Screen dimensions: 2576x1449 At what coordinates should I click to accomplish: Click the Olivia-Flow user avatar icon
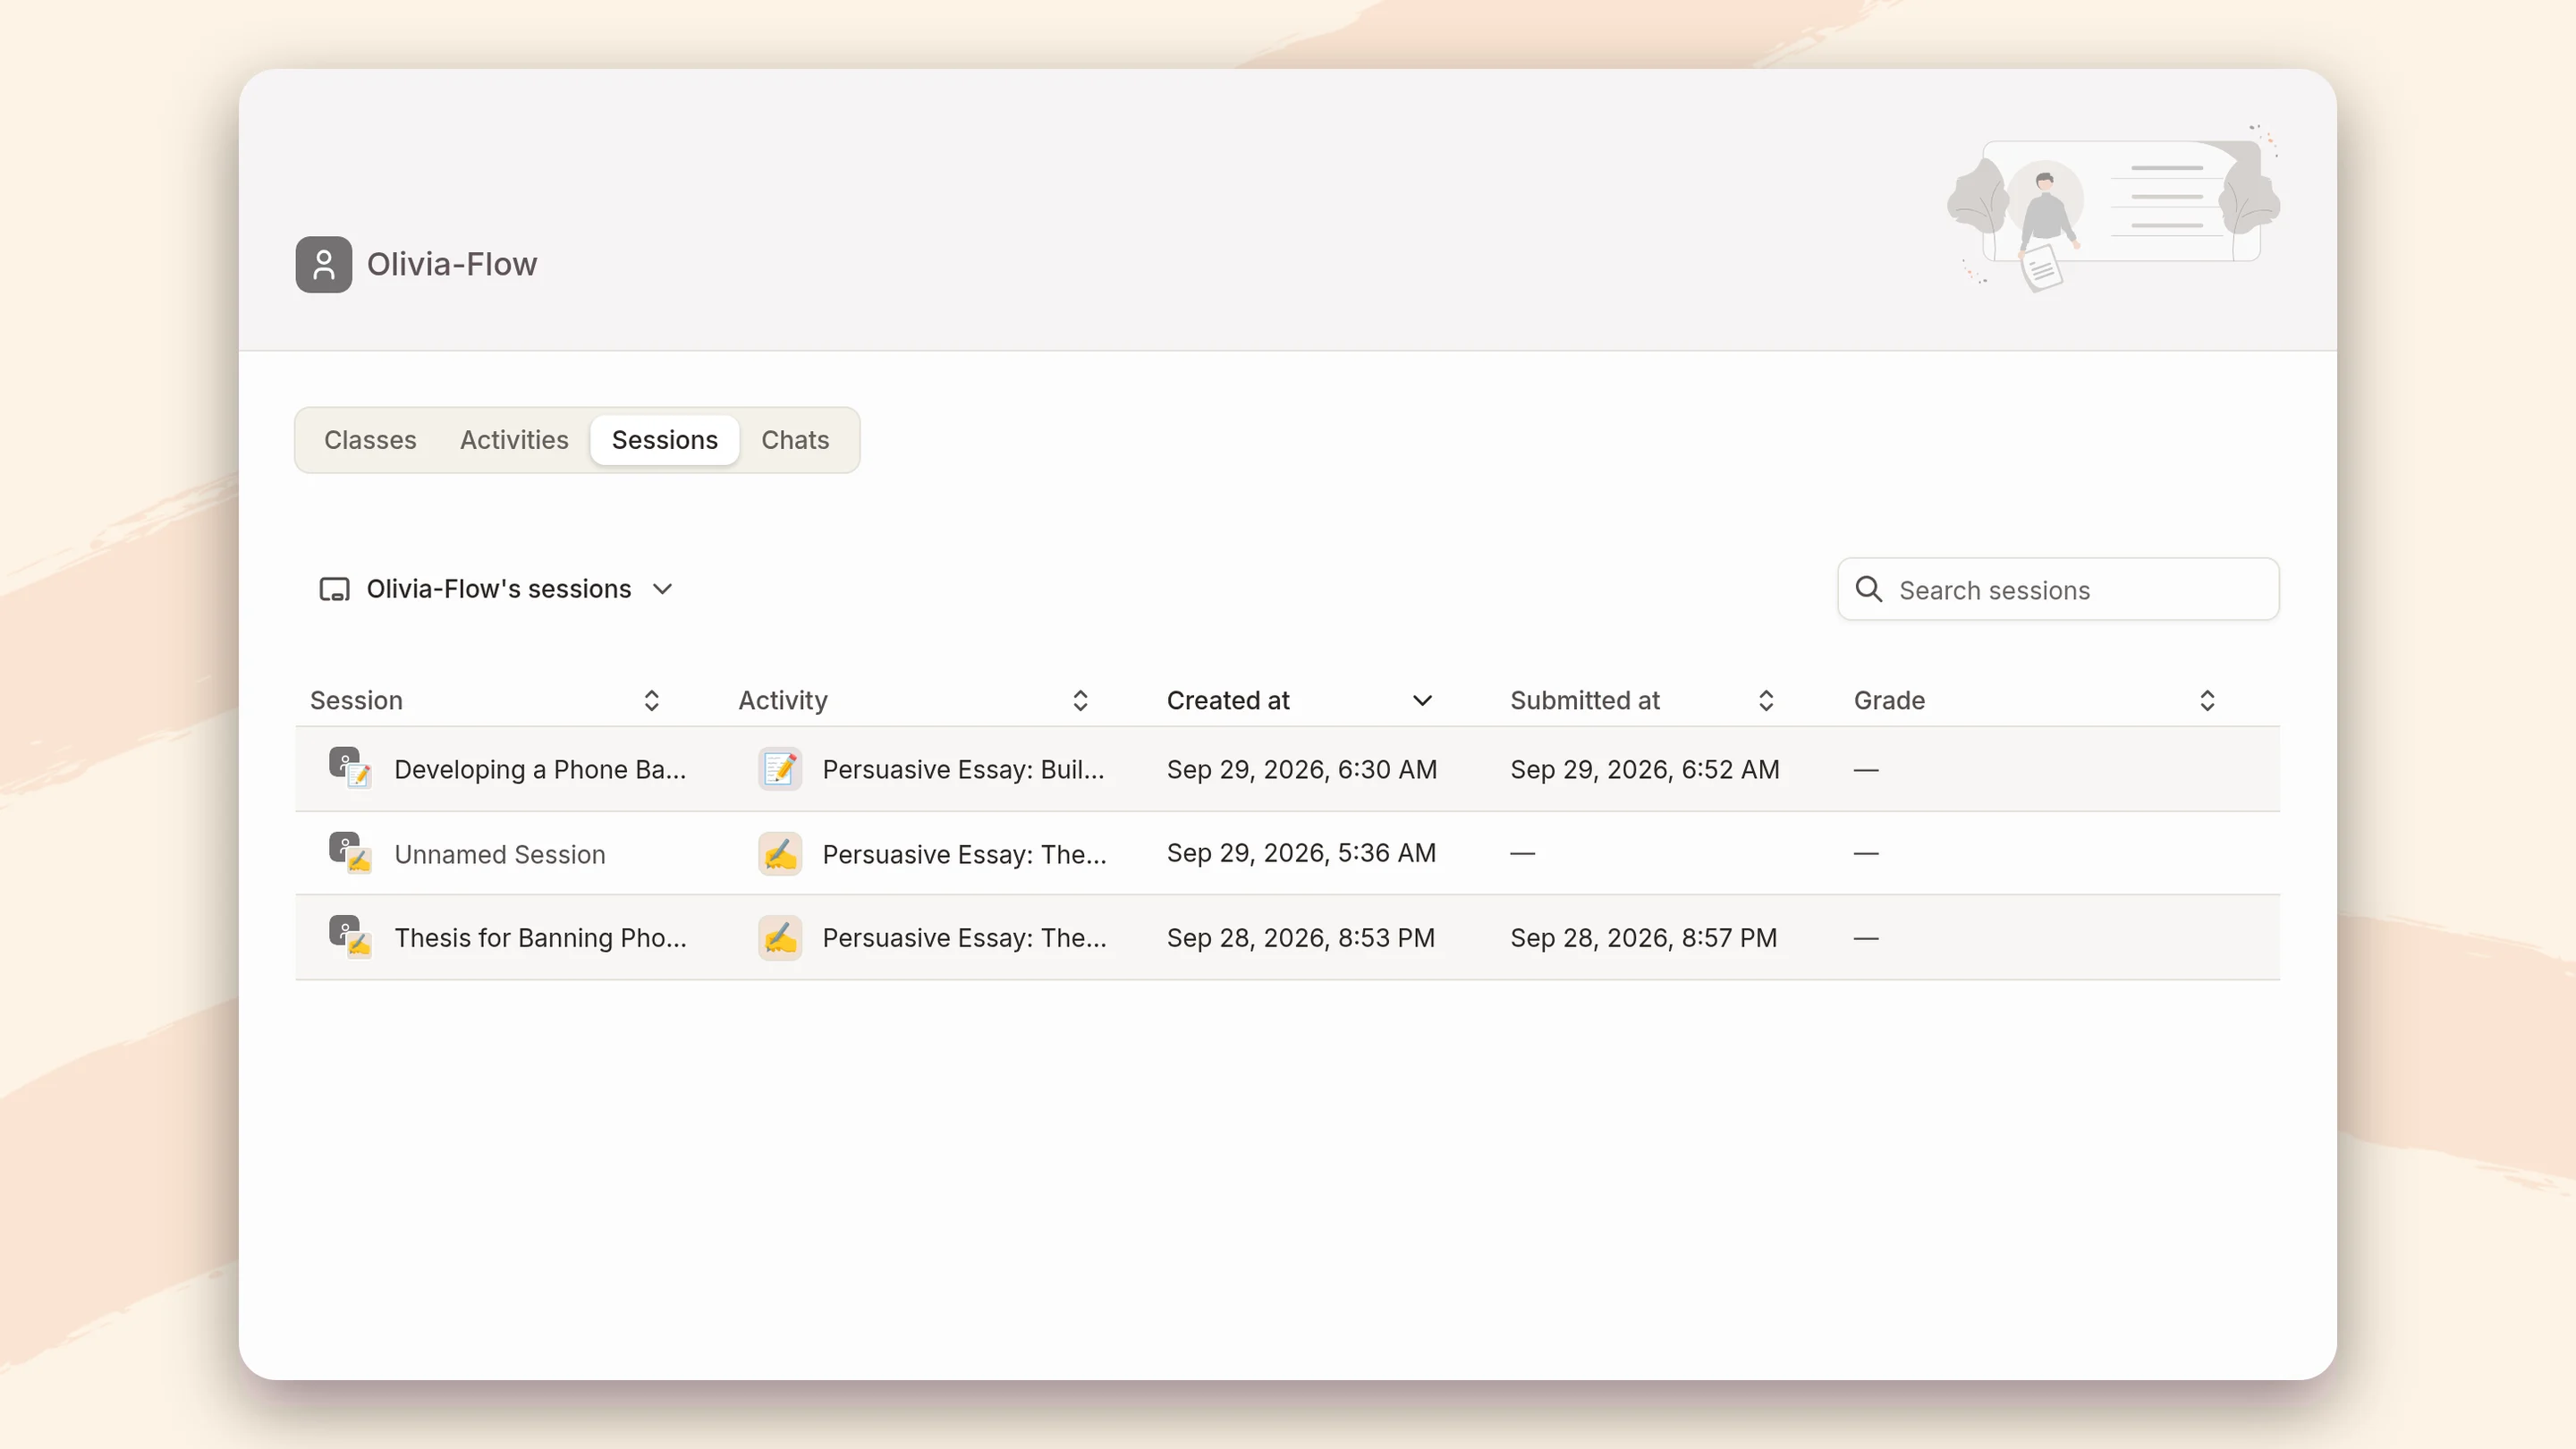323,264
